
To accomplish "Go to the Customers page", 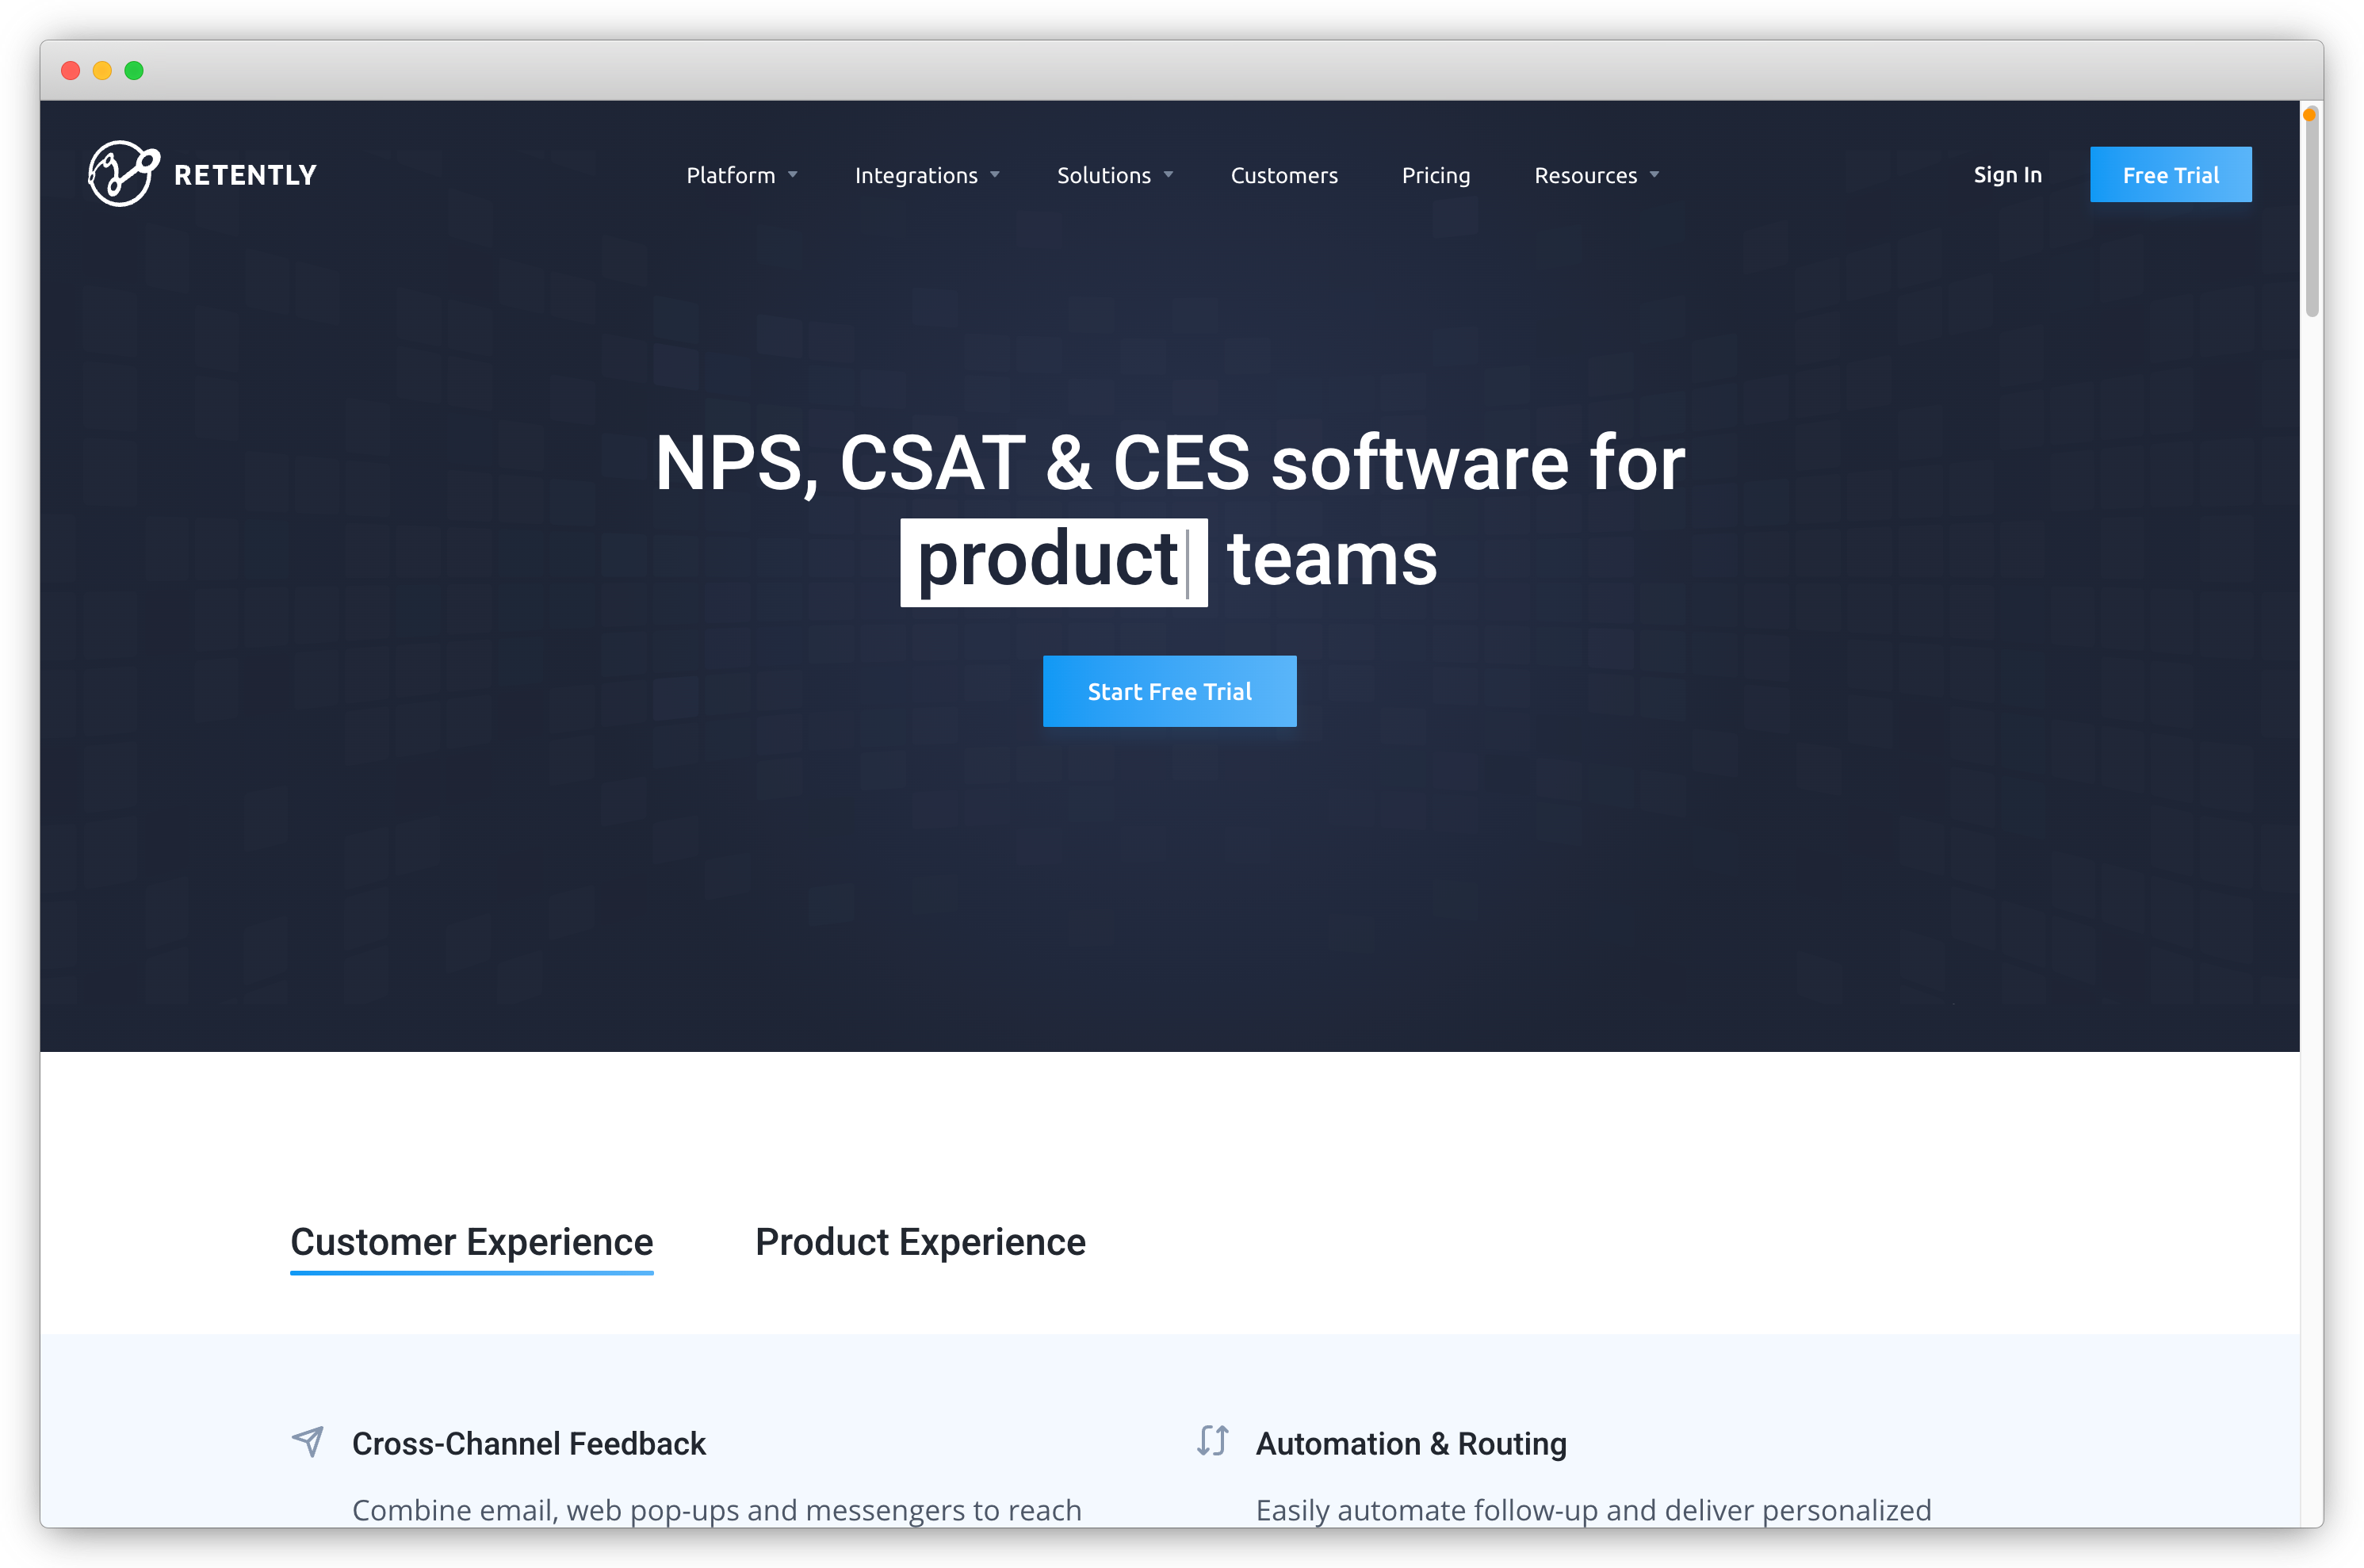I will (1284, 175).
